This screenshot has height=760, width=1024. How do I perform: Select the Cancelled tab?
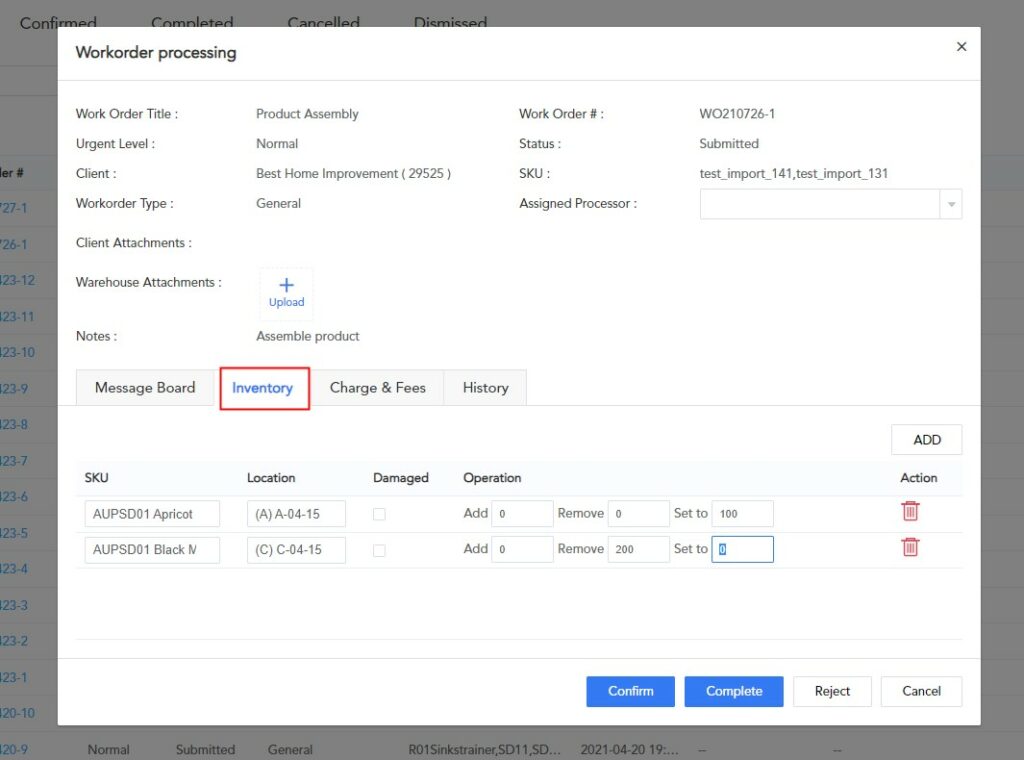[322, 22]
